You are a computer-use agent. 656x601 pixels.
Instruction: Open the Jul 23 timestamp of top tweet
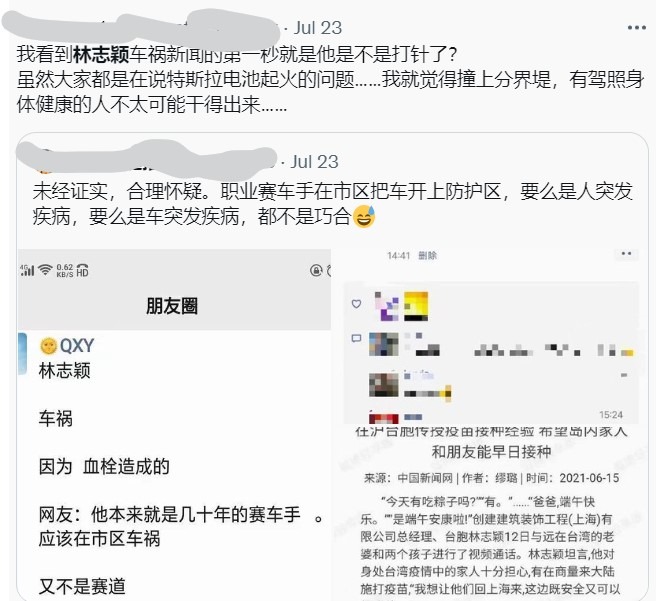click(x=318, y=28)
